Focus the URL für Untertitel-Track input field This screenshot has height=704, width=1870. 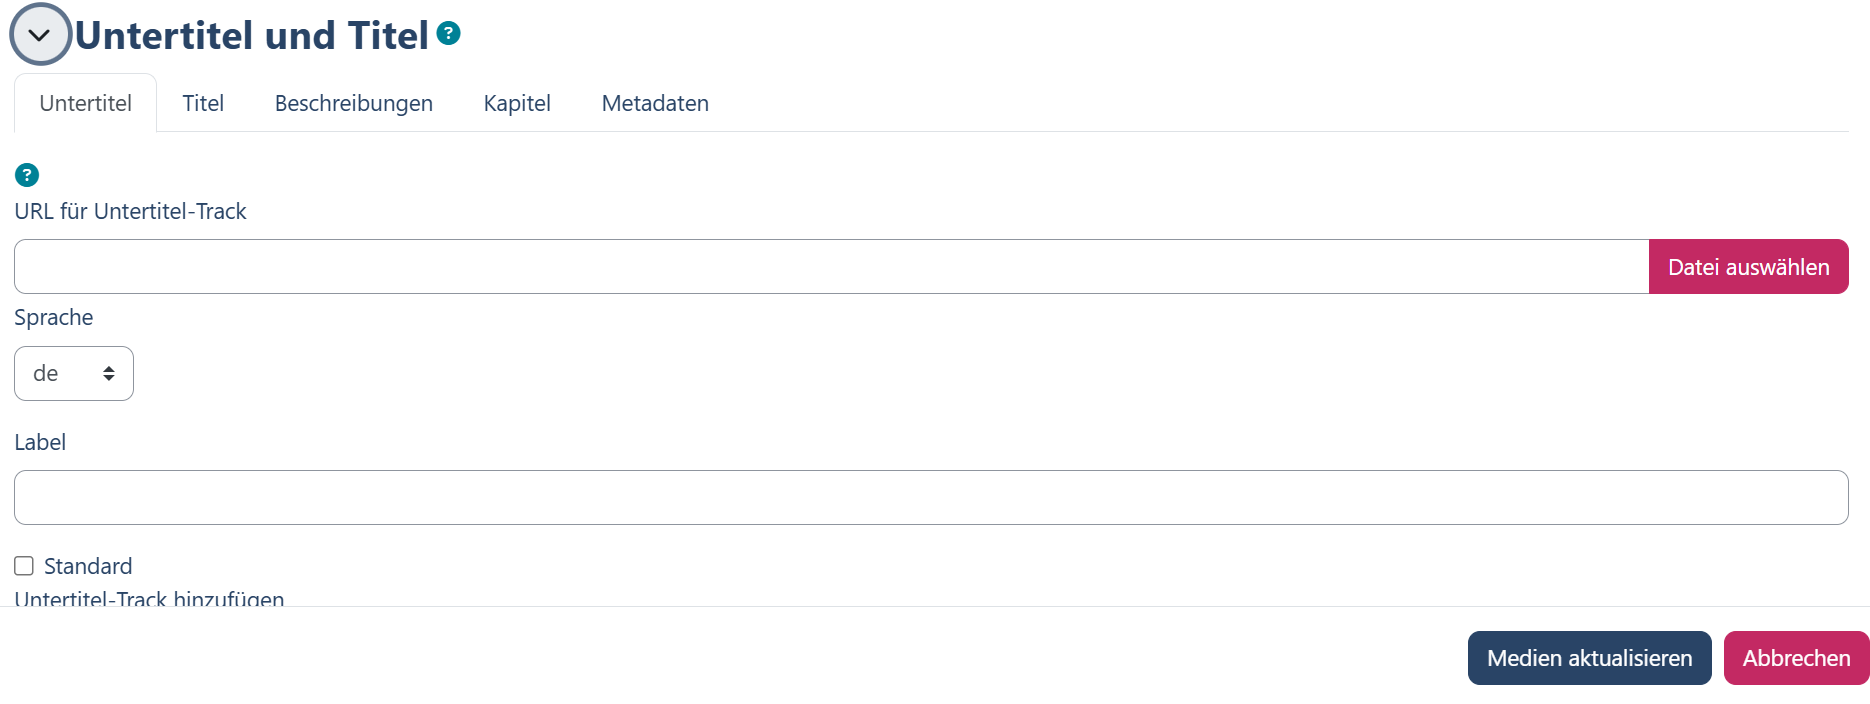[x=830, y=267]
